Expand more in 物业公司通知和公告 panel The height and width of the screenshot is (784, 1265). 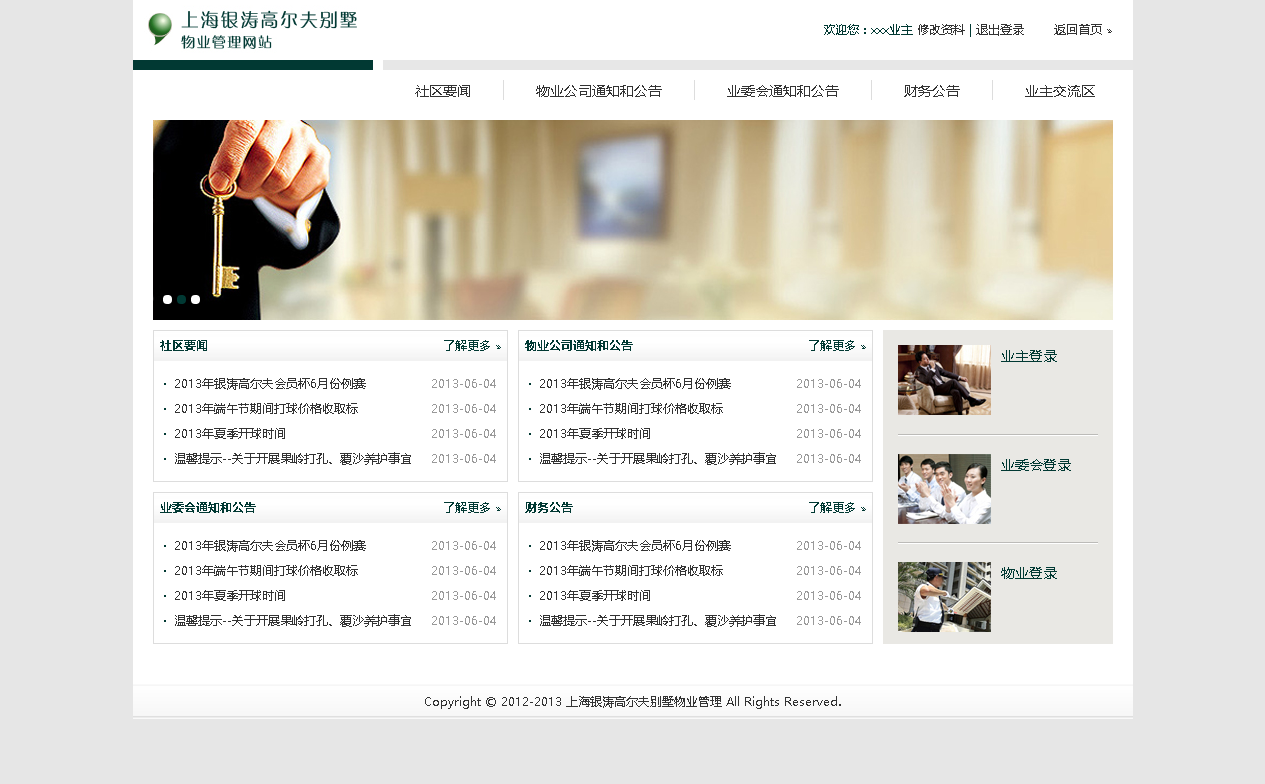(837, 346)
